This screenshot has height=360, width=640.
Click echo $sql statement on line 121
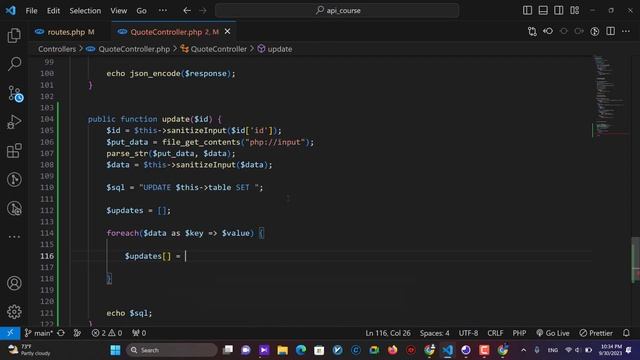point(129,313)
